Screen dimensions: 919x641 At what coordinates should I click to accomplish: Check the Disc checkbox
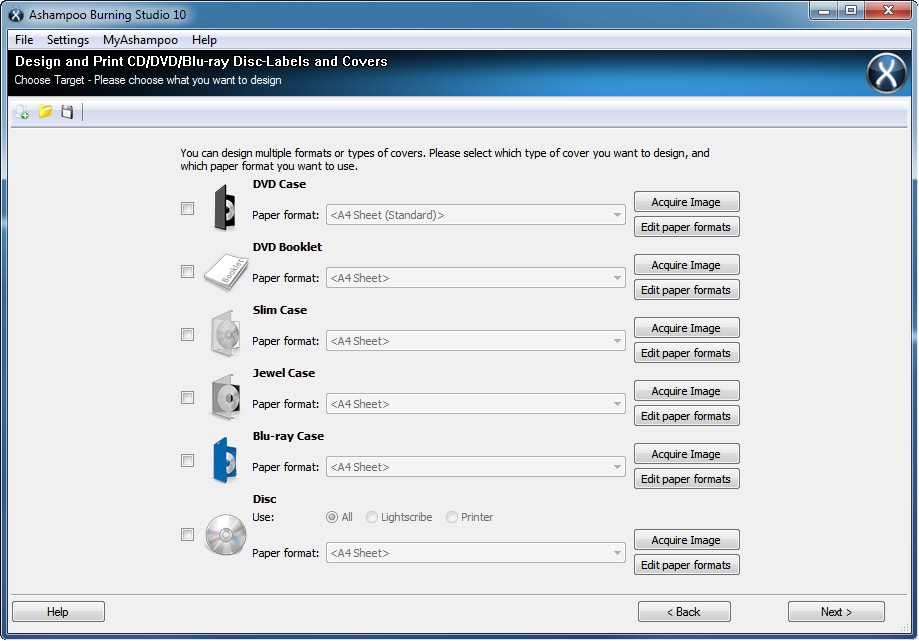(187, 535)
